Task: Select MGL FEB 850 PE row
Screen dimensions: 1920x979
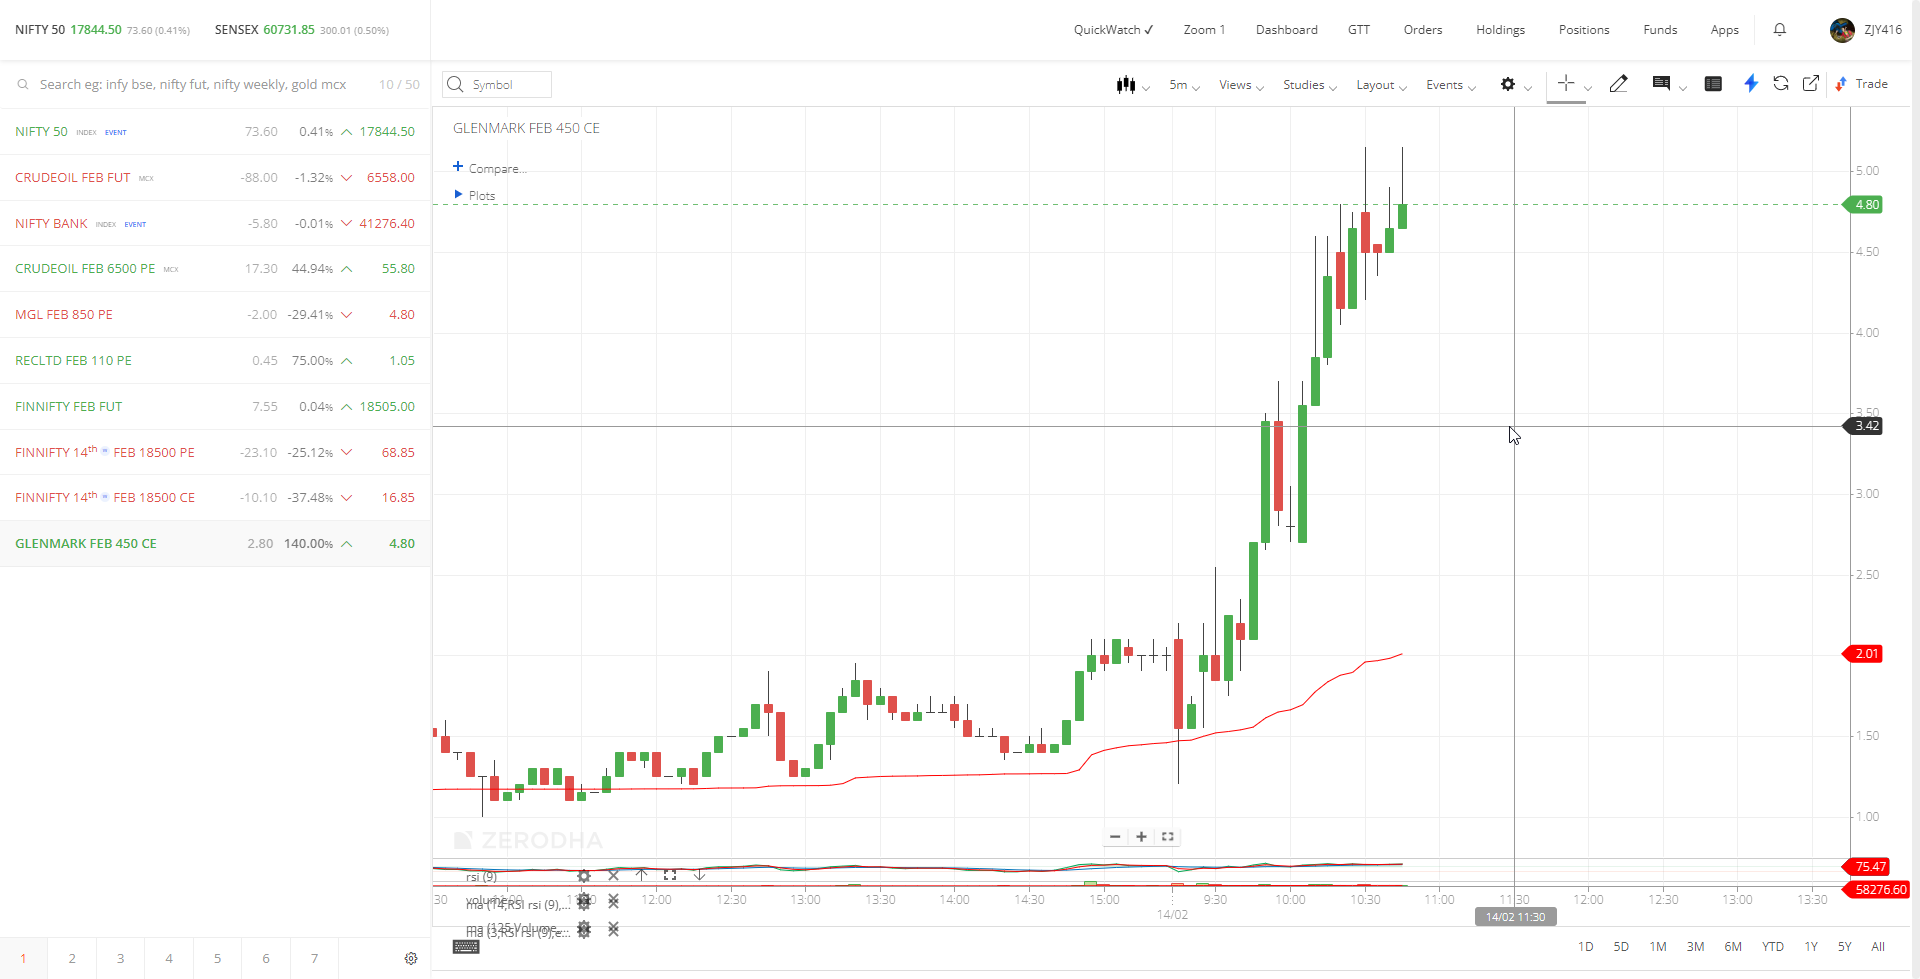Action: (x=215, y=315)
